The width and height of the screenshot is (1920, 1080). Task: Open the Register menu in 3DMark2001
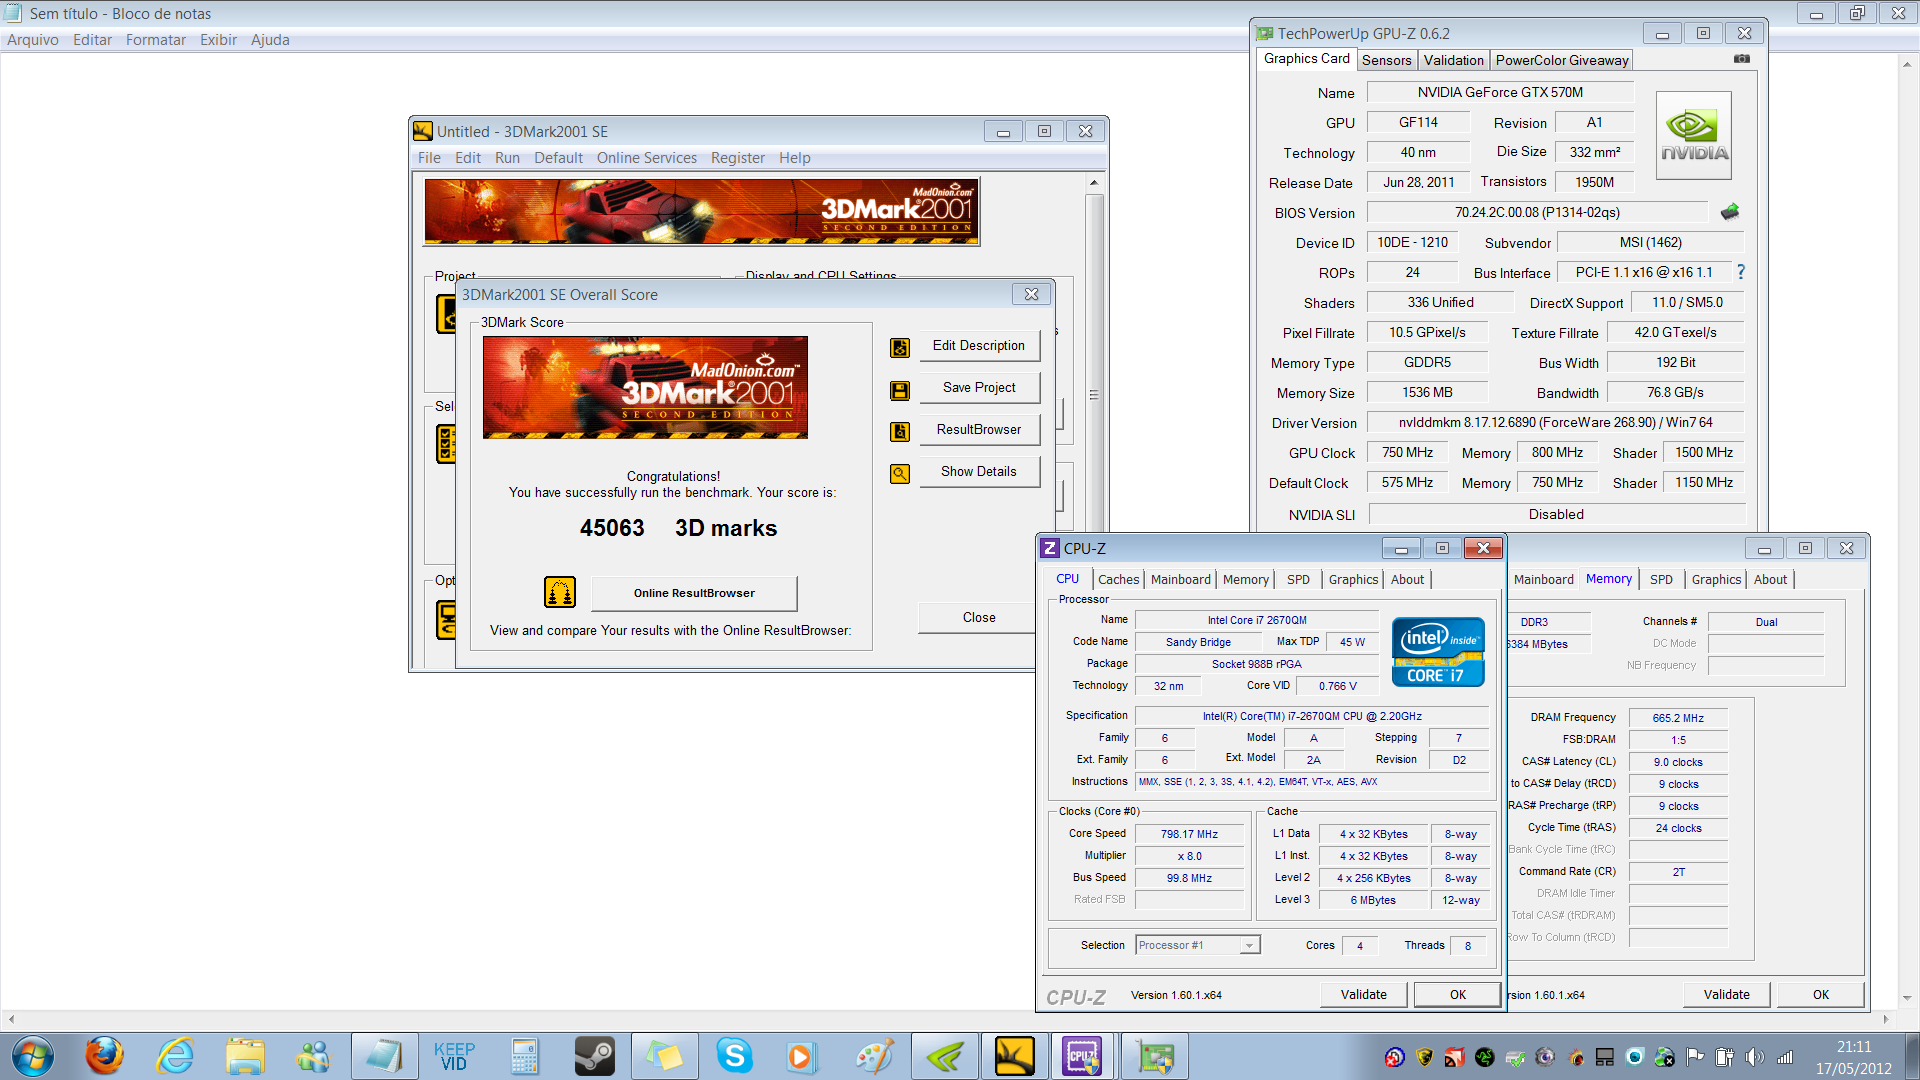pos(737,158)
